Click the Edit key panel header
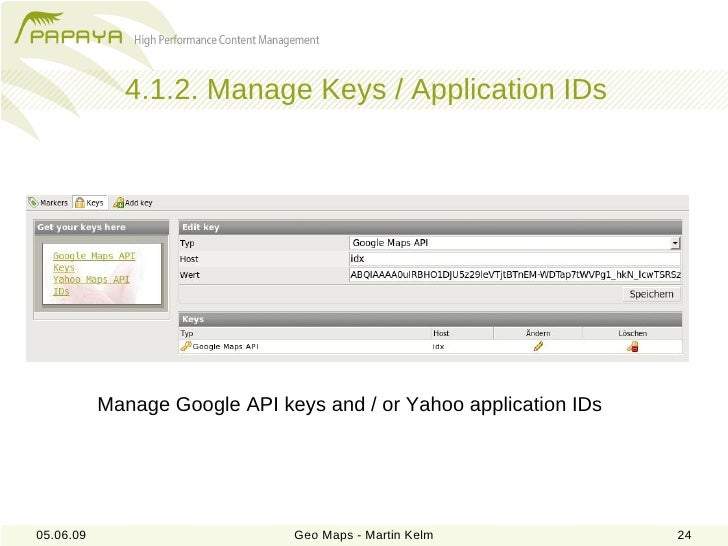This screenshot has width=728, height=546. pos(430,227)
